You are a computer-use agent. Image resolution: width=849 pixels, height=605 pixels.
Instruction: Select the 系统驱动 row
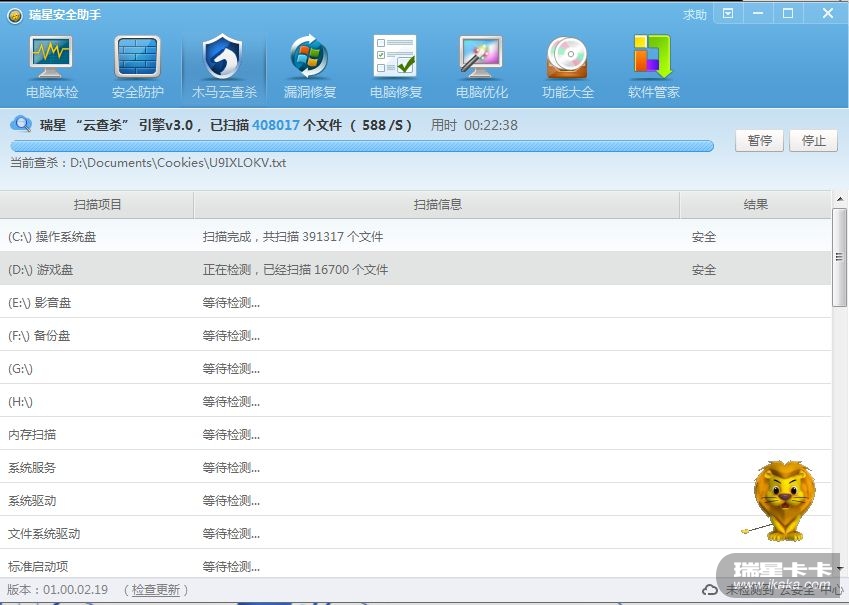click(415, 500)
